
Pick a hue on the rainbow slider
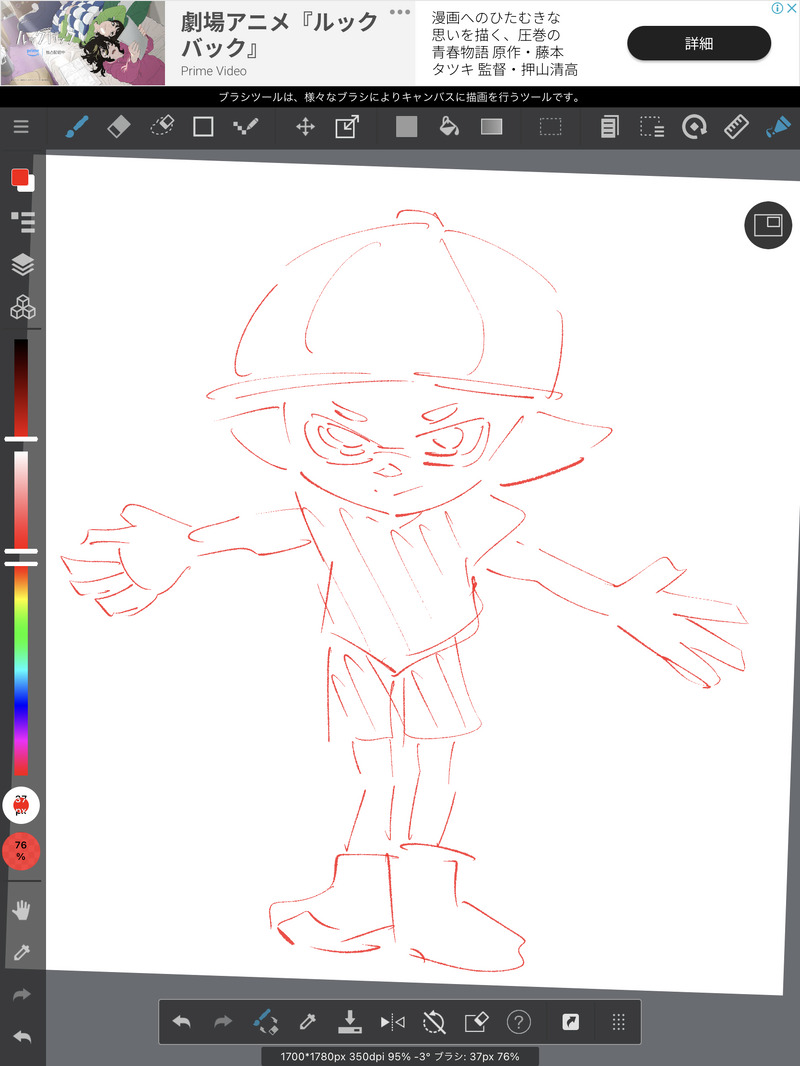click(21, 670)
